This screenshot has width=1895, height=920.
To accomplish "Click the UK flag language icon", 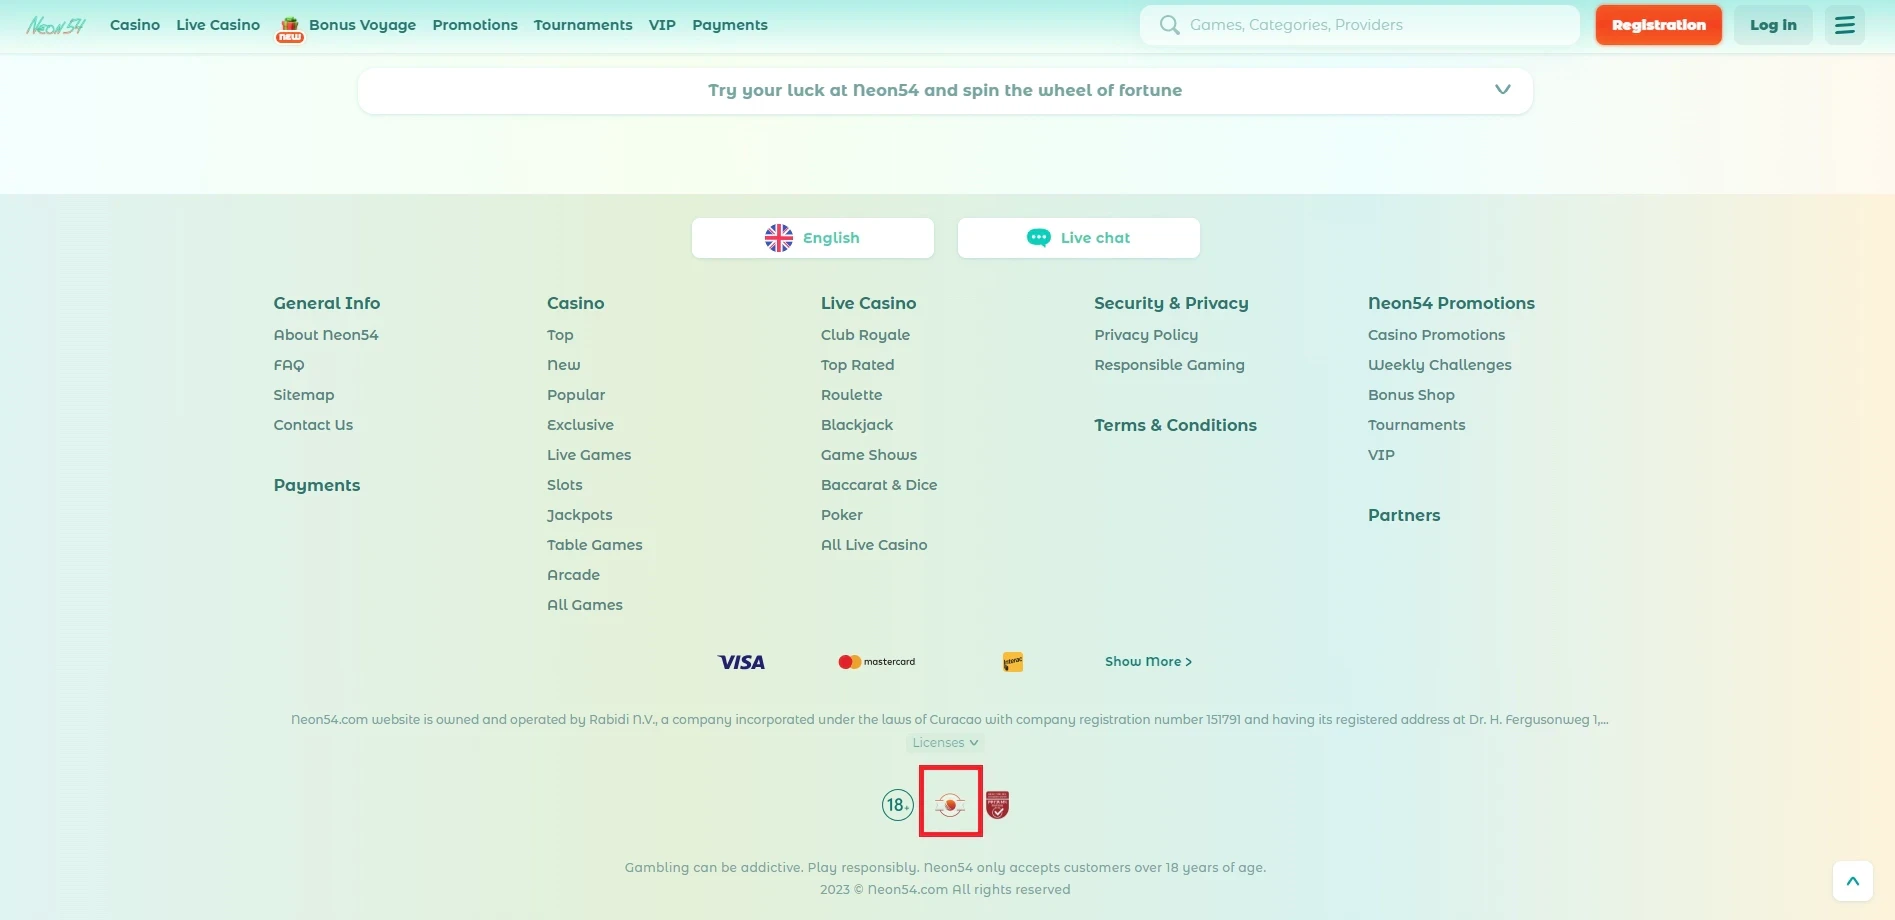I will pyautogui.click(x=779, y=238).
